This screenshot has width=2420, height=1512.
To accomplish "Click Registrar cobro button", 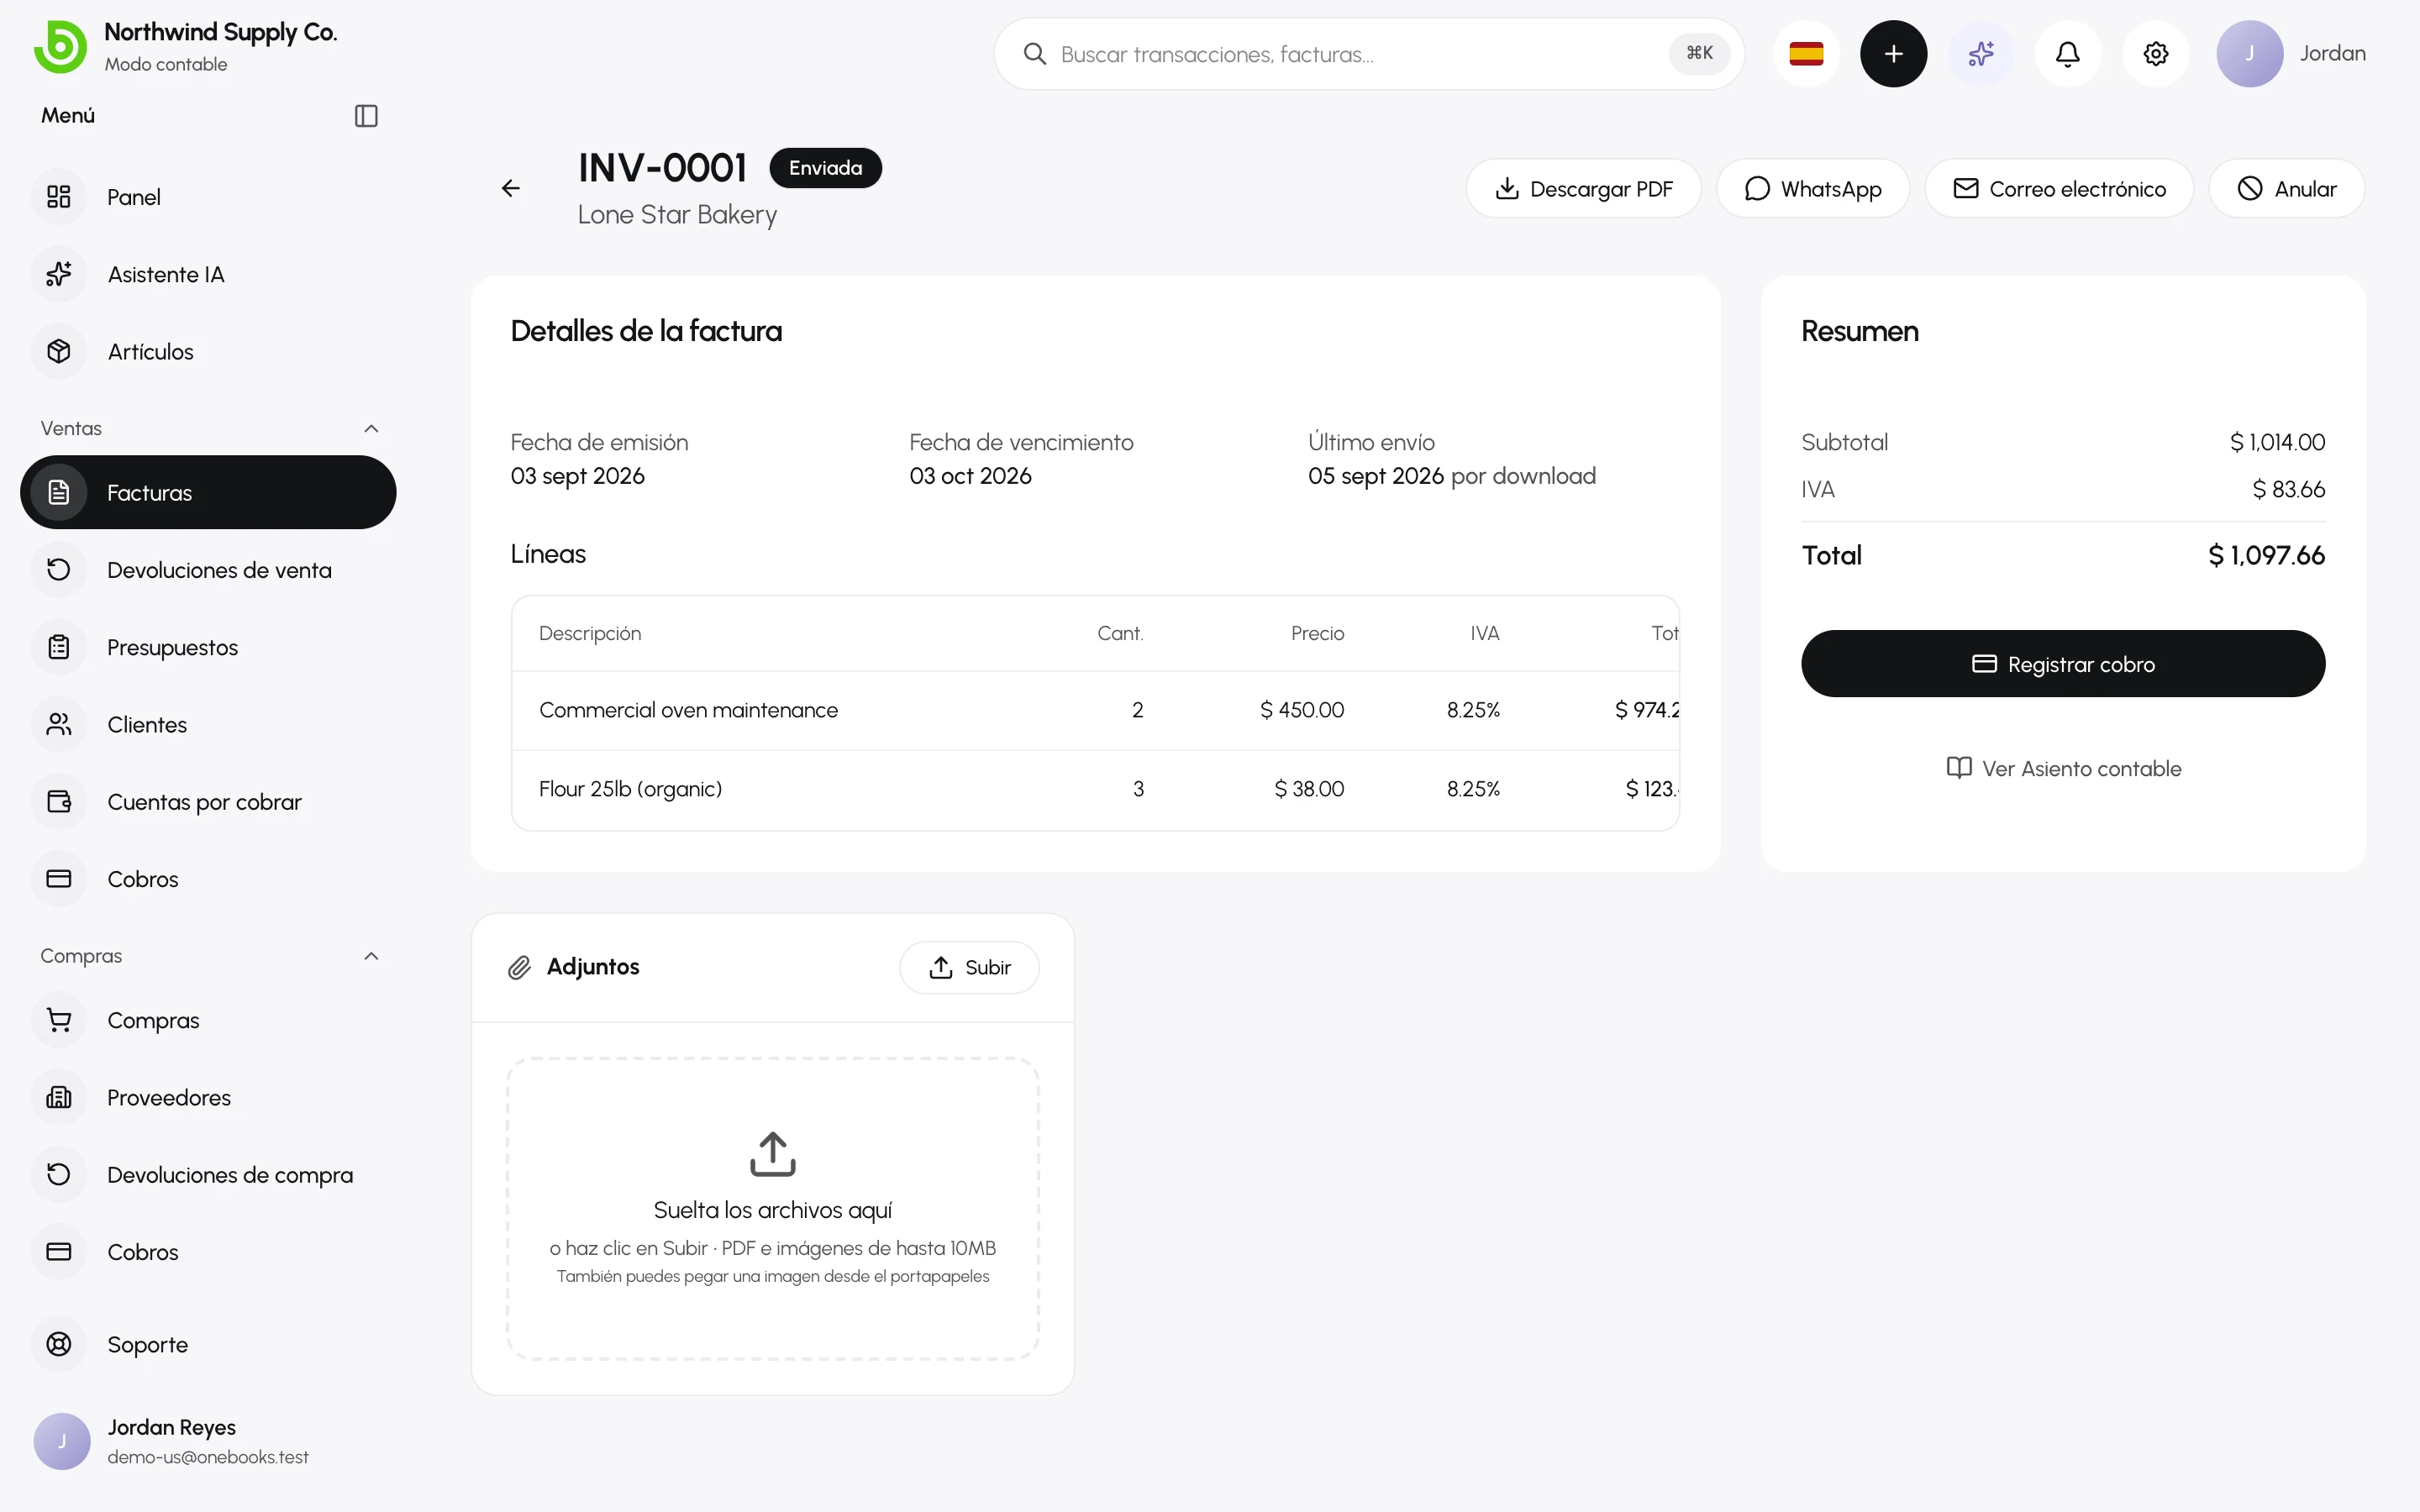I will 2063,664.
